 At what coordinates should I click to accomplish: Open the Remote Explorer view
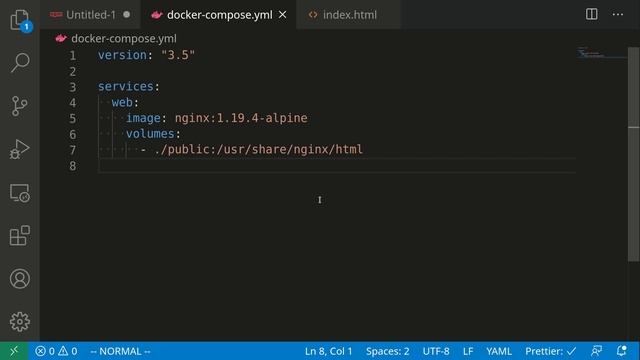(20, 193)
